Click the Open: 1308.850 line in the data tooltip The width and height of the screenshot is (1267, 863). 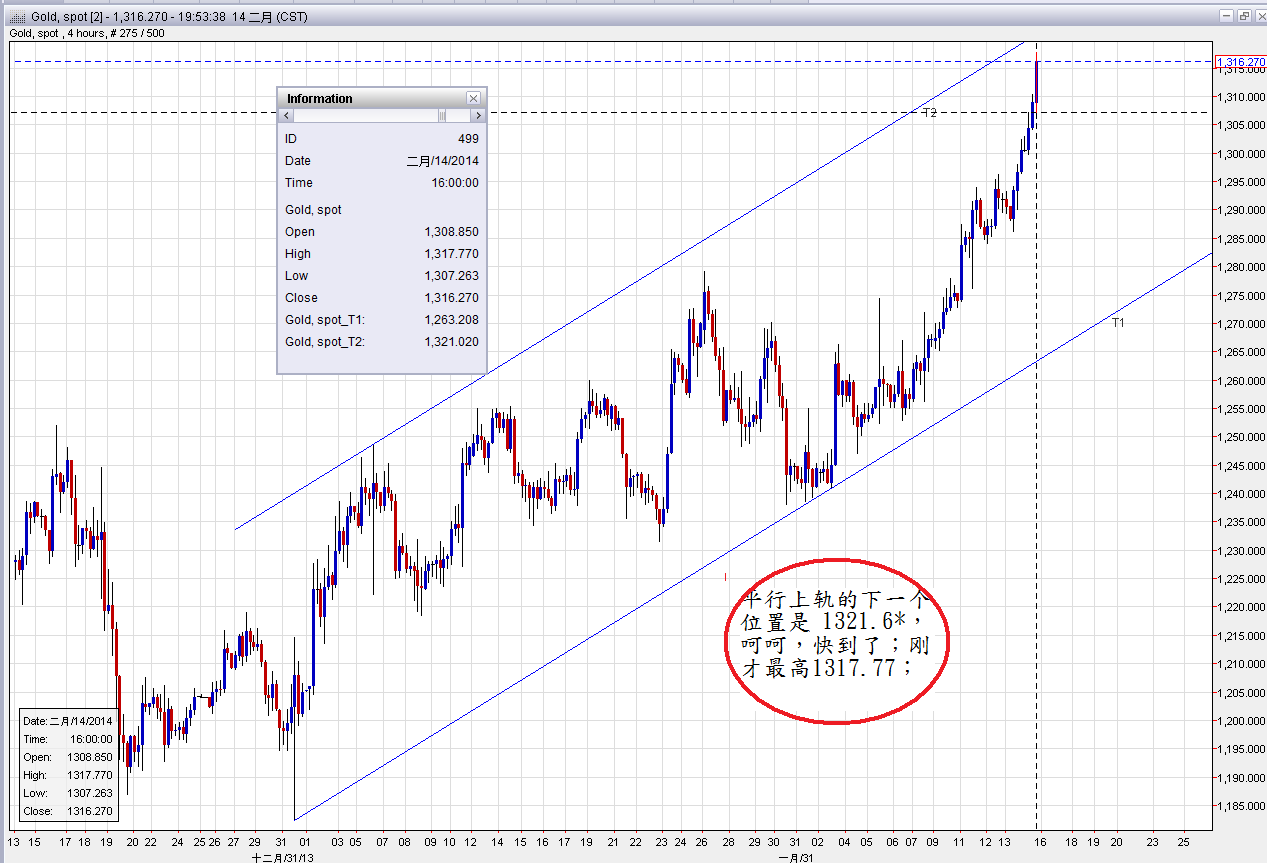click(67, 757)
